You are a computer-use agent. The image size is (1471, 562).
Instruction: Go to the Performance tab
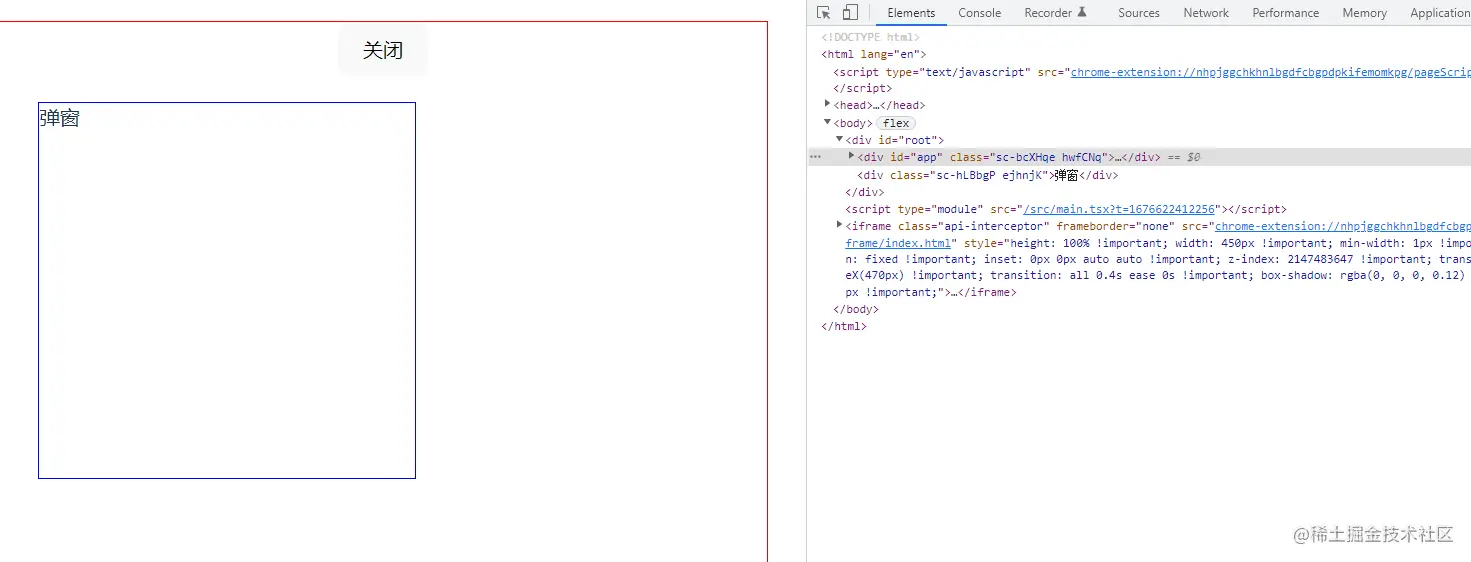pos(1286,13)
